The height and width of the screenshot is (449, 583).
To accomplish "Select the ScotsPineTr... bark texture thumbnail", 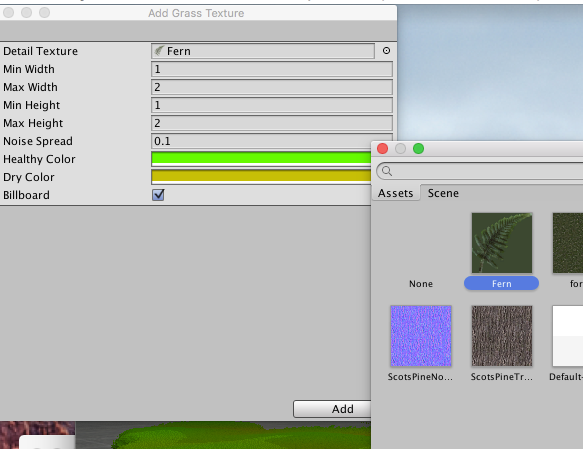I will 502,336.
